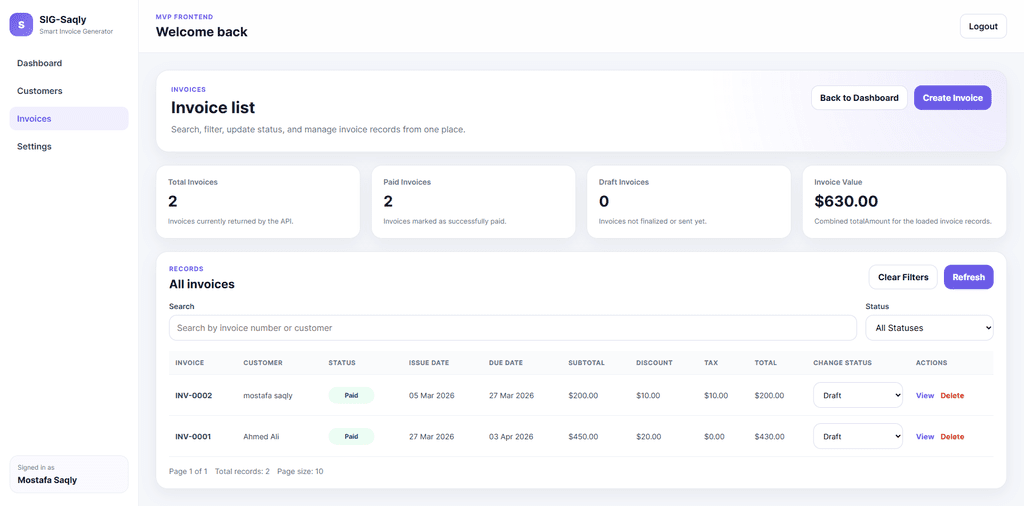1024x506 pixels.
Task: Select Invoices in the sidebar
Action: point(34,119)
